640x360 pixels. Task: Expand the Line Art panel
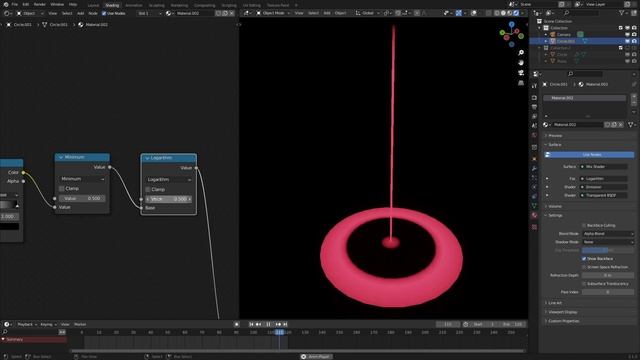555,303
